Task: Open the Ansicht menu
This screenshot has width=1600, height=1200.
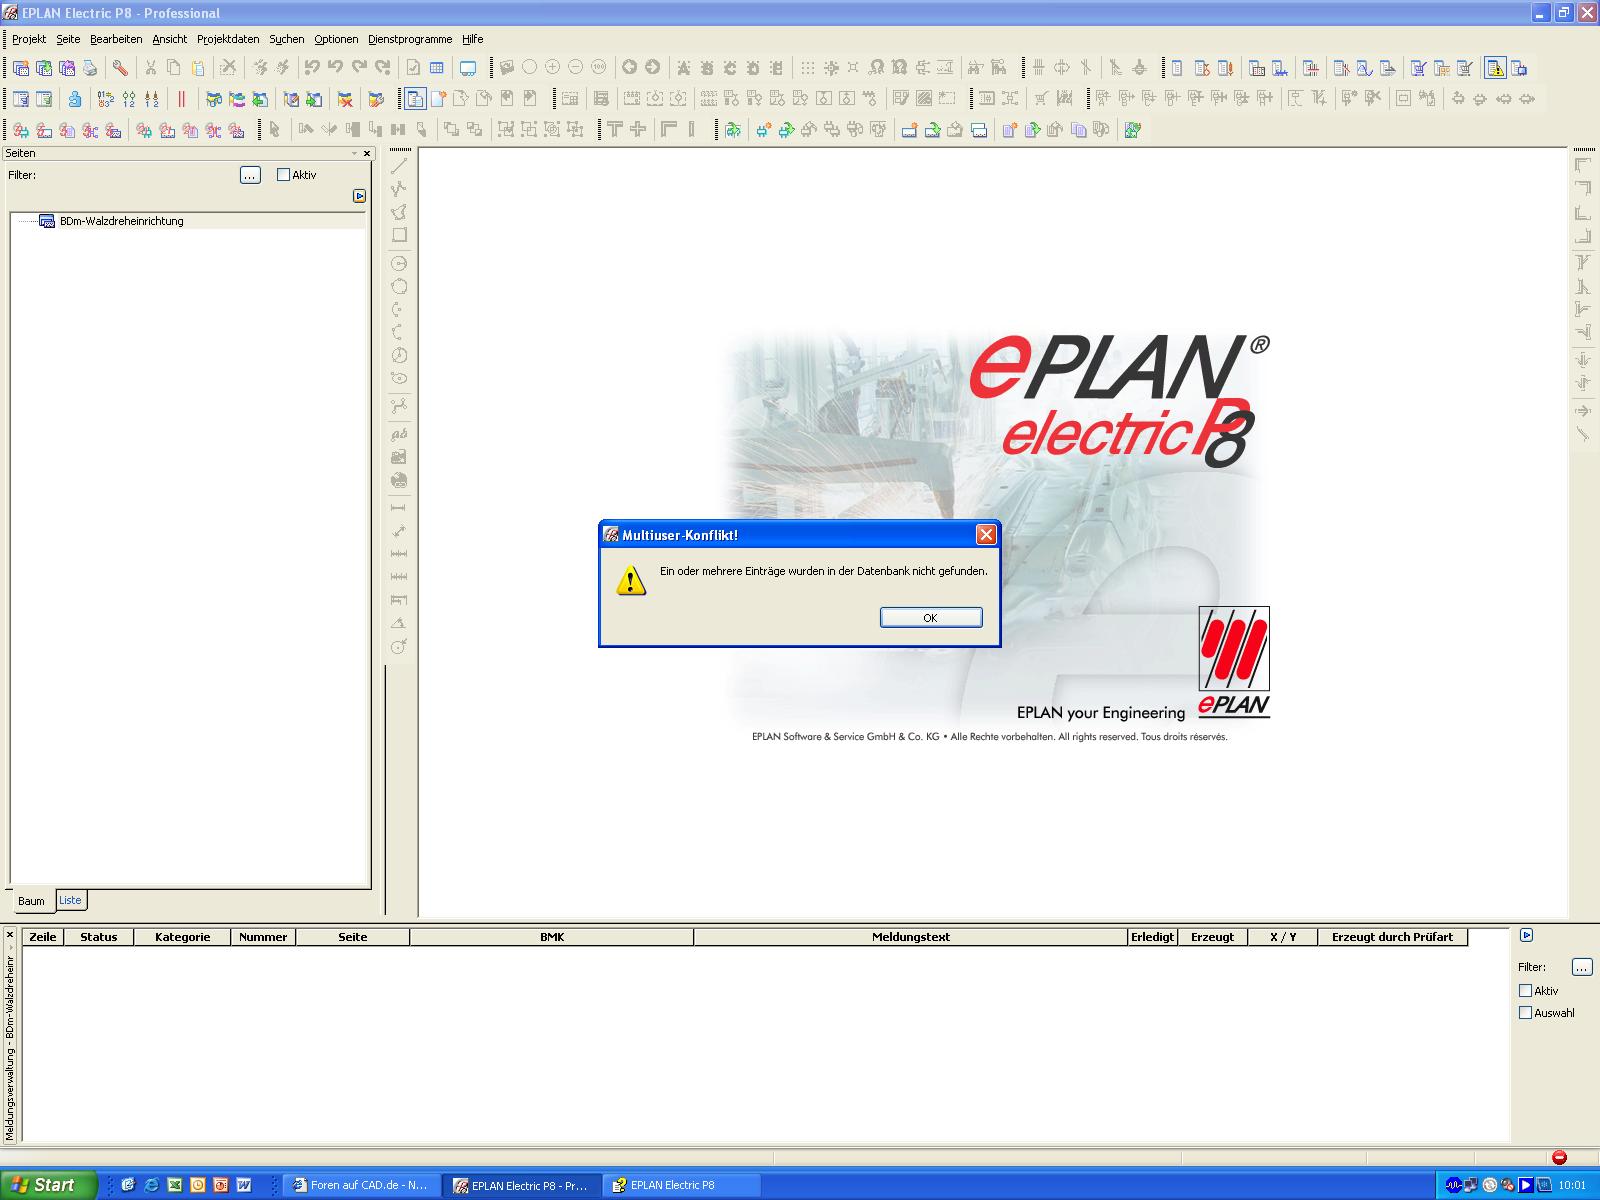Action: coord(170,39)
